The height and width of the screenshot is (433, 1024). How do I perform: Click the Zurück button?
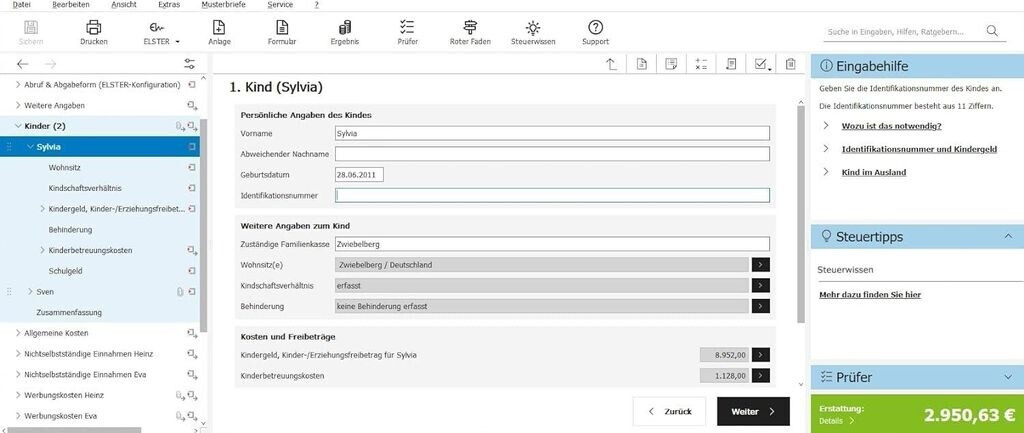click(x=670, y=411)
